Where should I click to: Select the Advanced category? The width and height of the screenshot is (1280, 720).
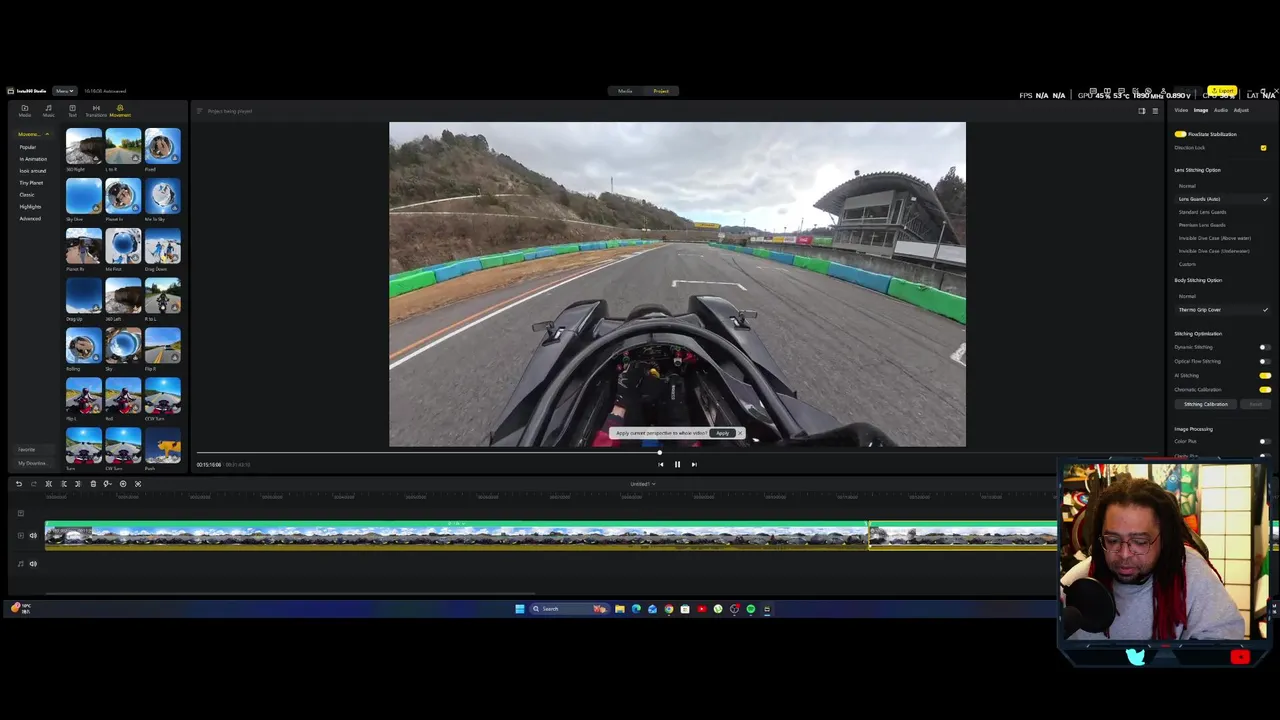tap(30, 219)
